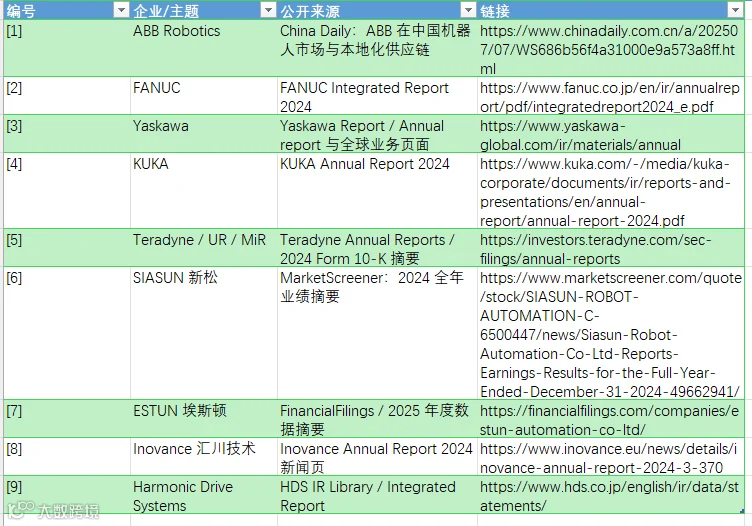Open the chinadaily.com.cn link
Viewport: 752px width, 526px height.
pyautogui.click(x=611, y=48)
